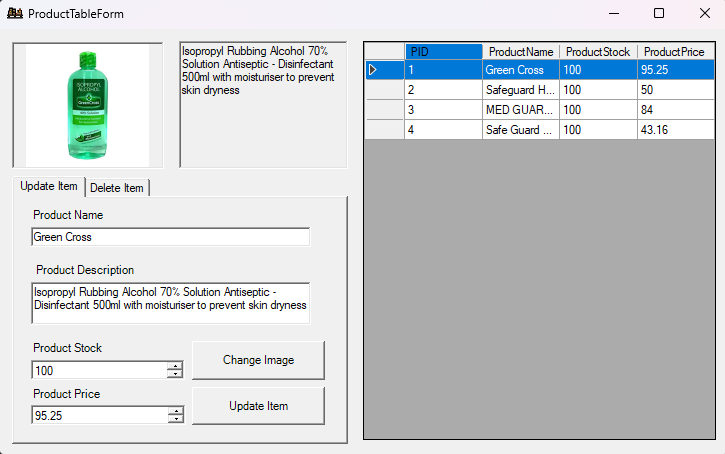Viewport: 725px width, 454px height.
Task: Click the ProductTableForm title bar app icon
Action: (14, 14)
